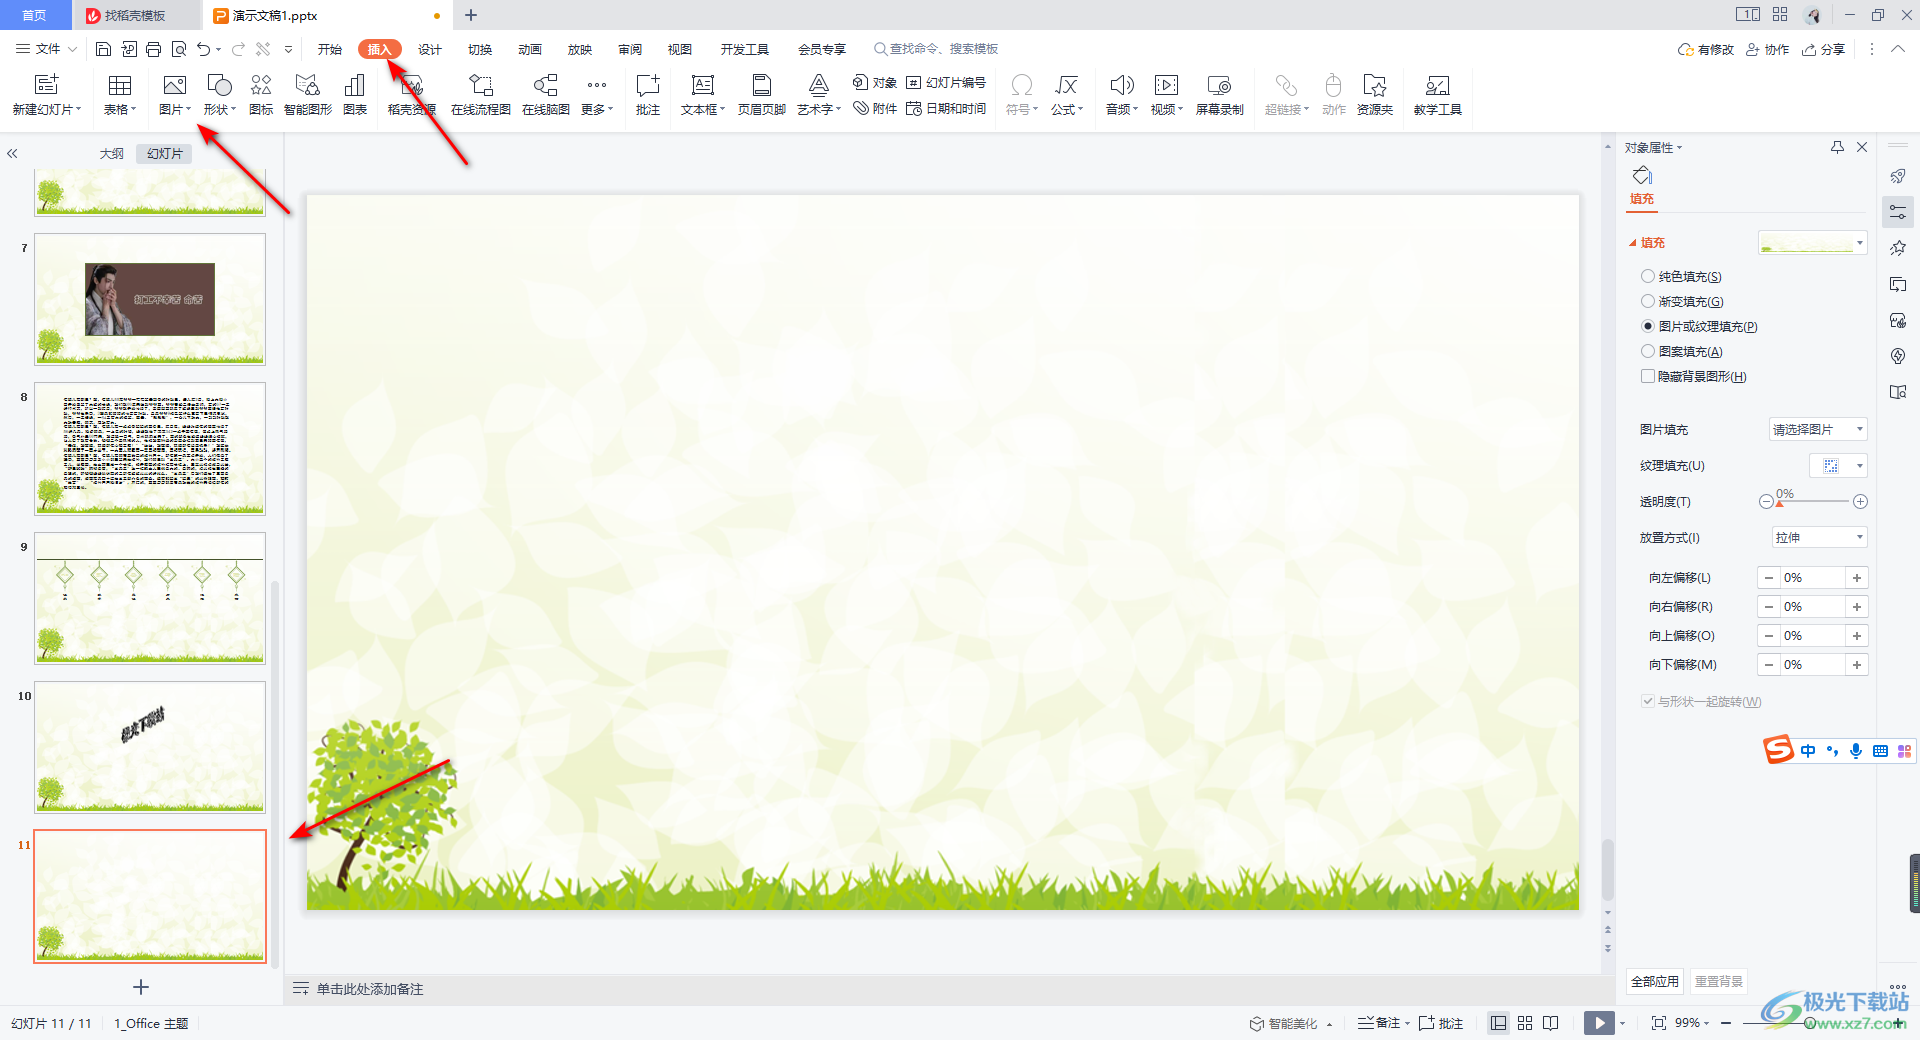Add a Comment (批注) from the ribbon

coord(648,95)
